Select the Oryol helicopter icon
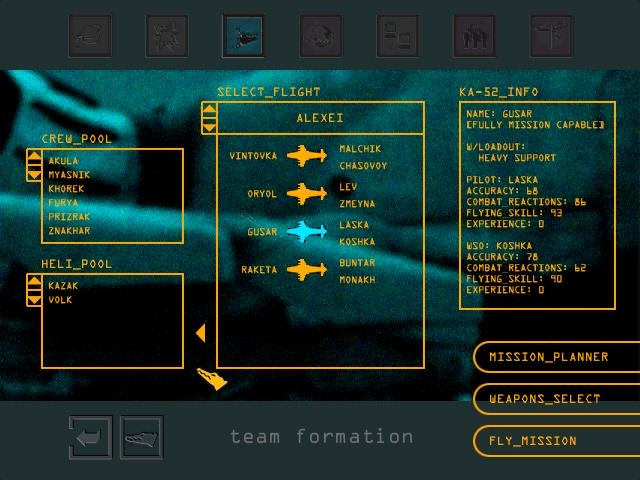This screenshot has height=480, width=640. (x=307, y=193)
